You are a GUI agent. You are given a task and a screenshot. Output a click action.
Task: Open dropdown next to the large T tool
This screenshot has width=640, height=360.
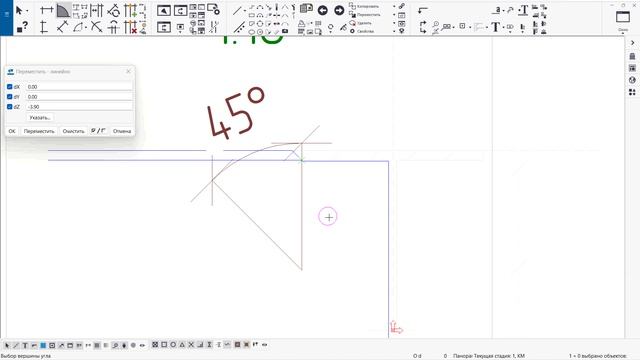[504, 28]
